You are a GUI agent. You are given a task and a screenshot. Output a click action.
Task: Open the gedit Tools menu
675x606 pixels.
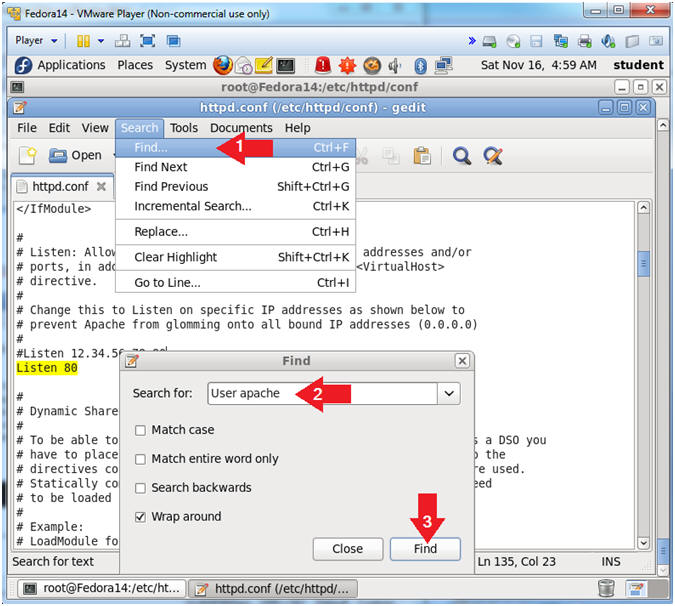[184, 128]
